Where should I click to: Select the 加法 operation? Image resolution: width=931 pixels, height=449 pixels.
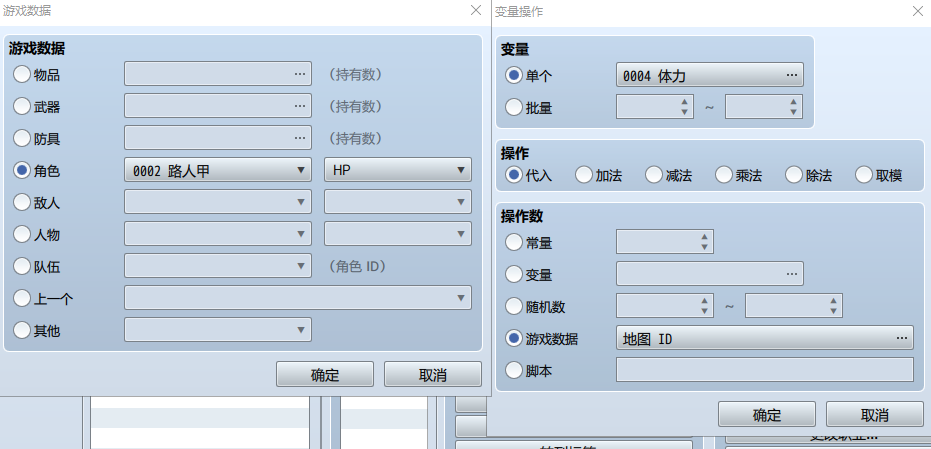(x=584, y=175)
